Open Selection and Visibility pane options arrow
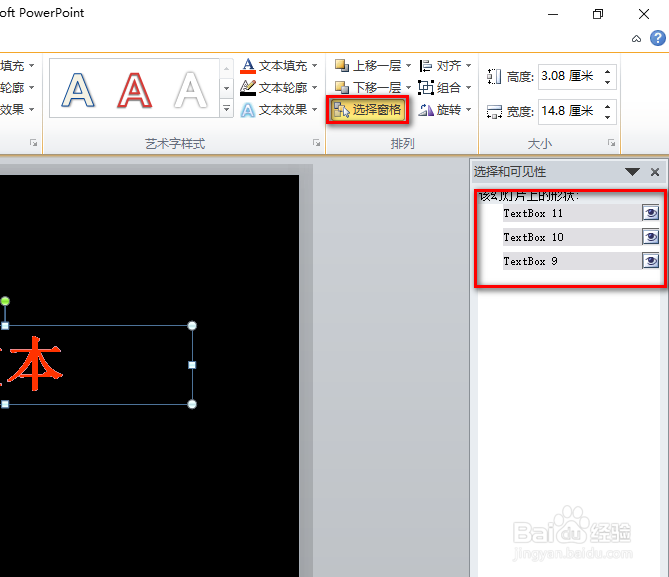 (x=632, y=172)
